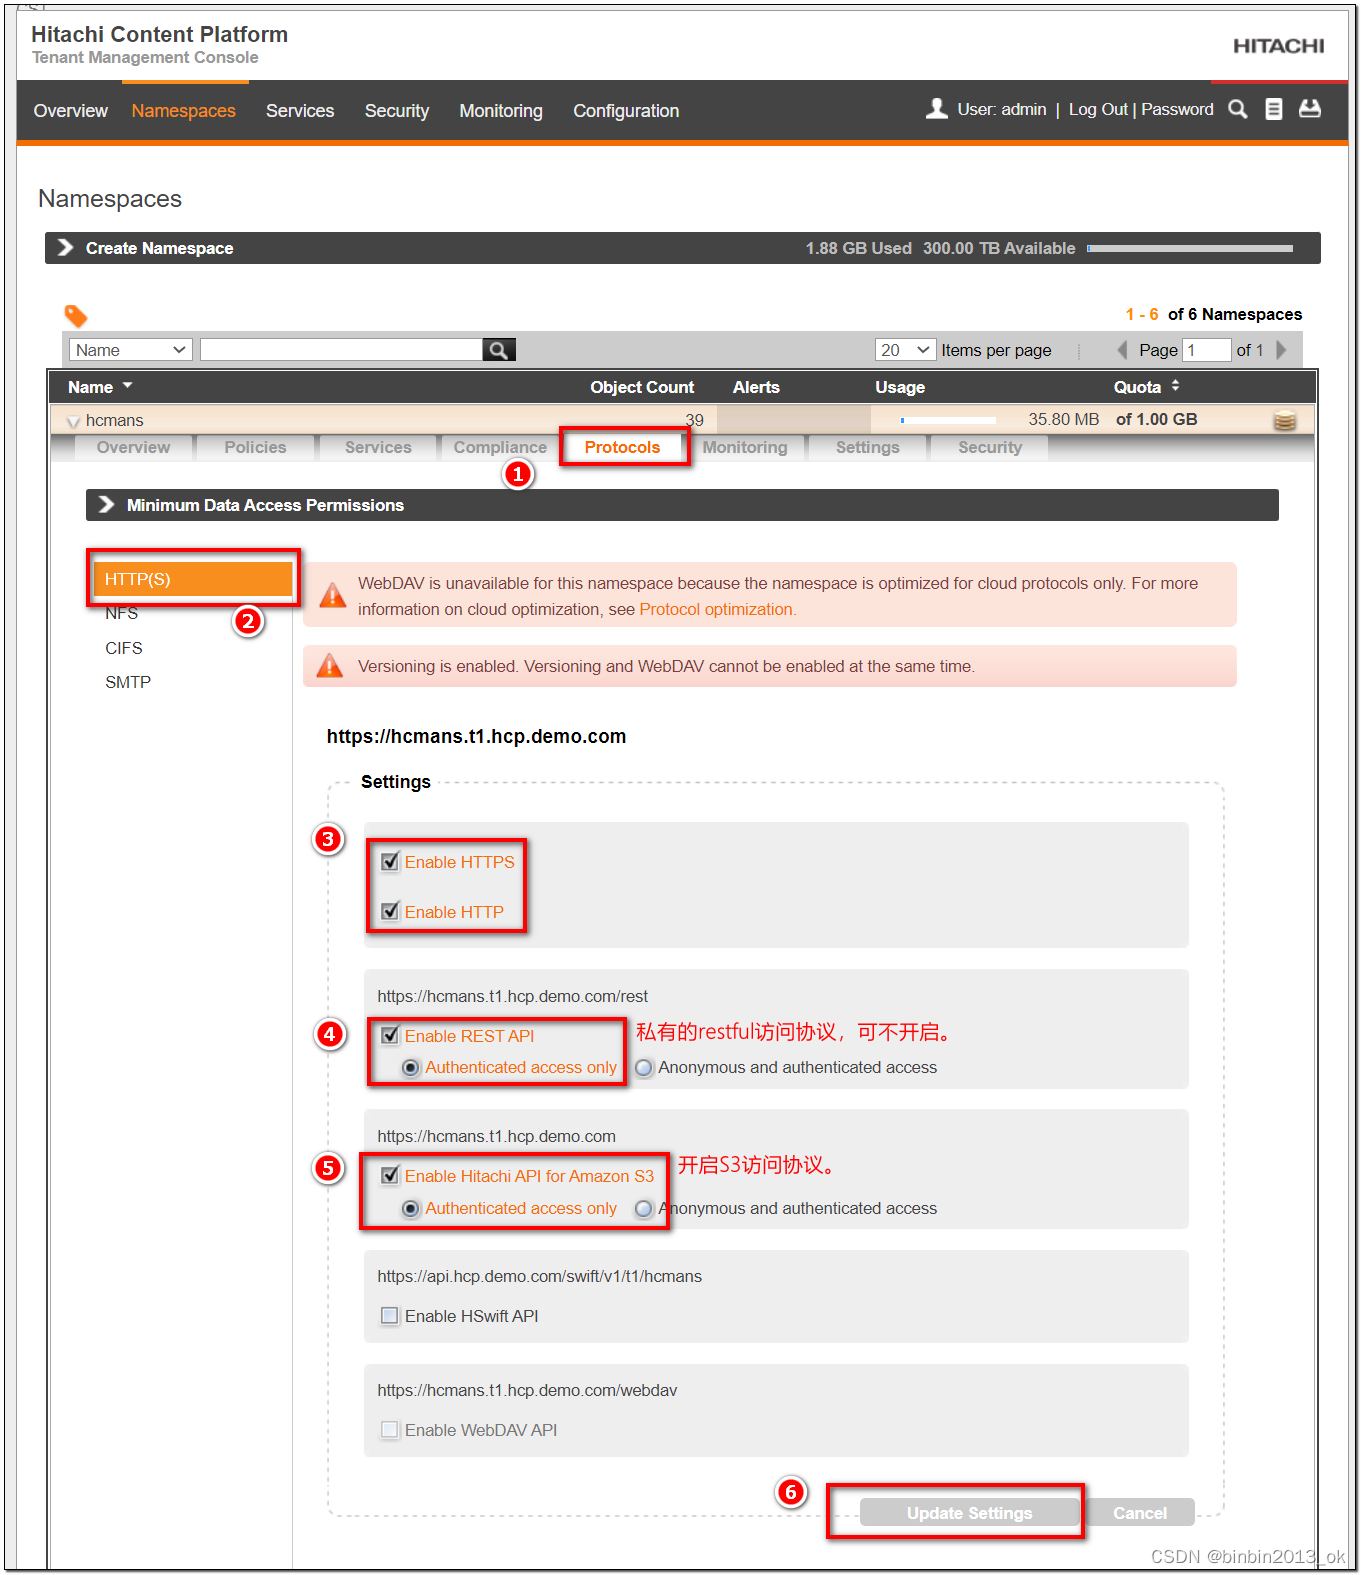Viewport: 1361px width, 1575px height.
Task: Expand Minimum Data Access Permissions section
Action: point(106,504)
